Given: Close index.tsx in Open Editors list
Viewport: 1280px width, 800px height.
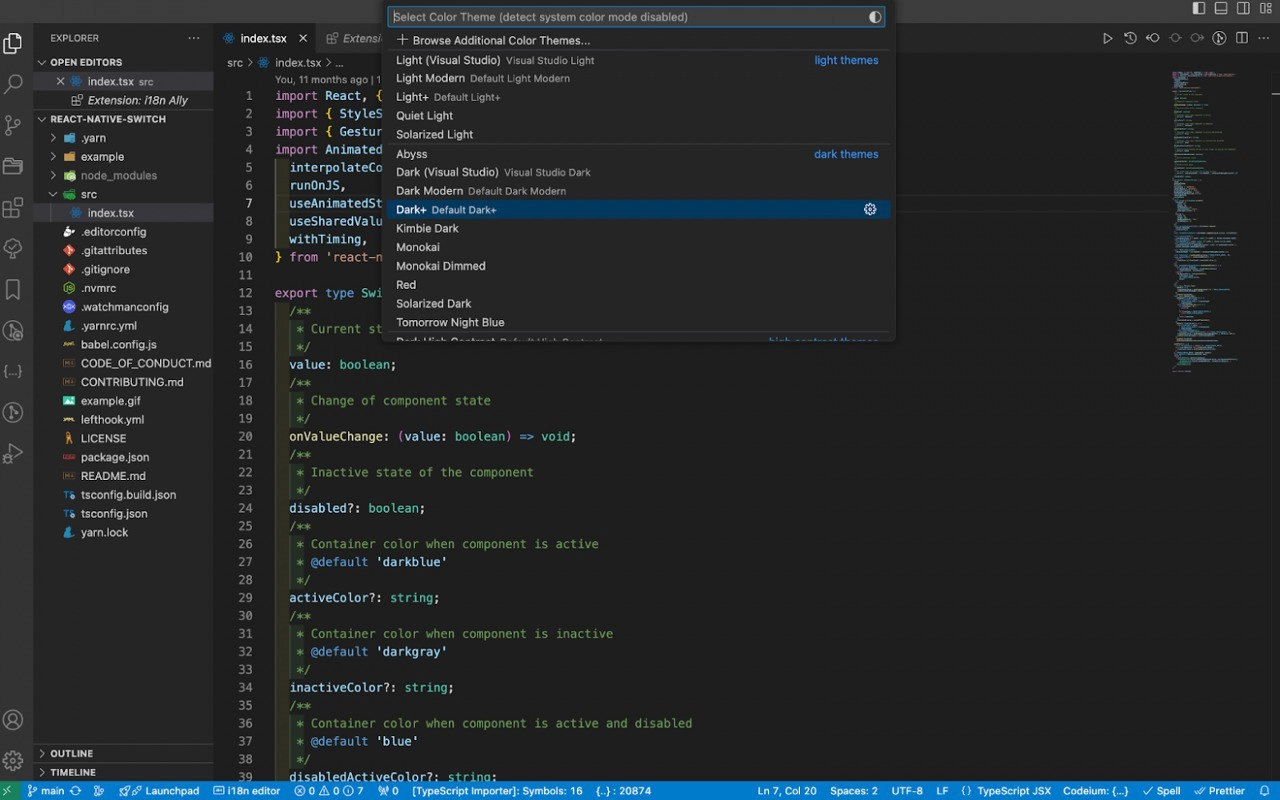Looking at the screenshot, I should pyautogui.click(x=60, y=81).
